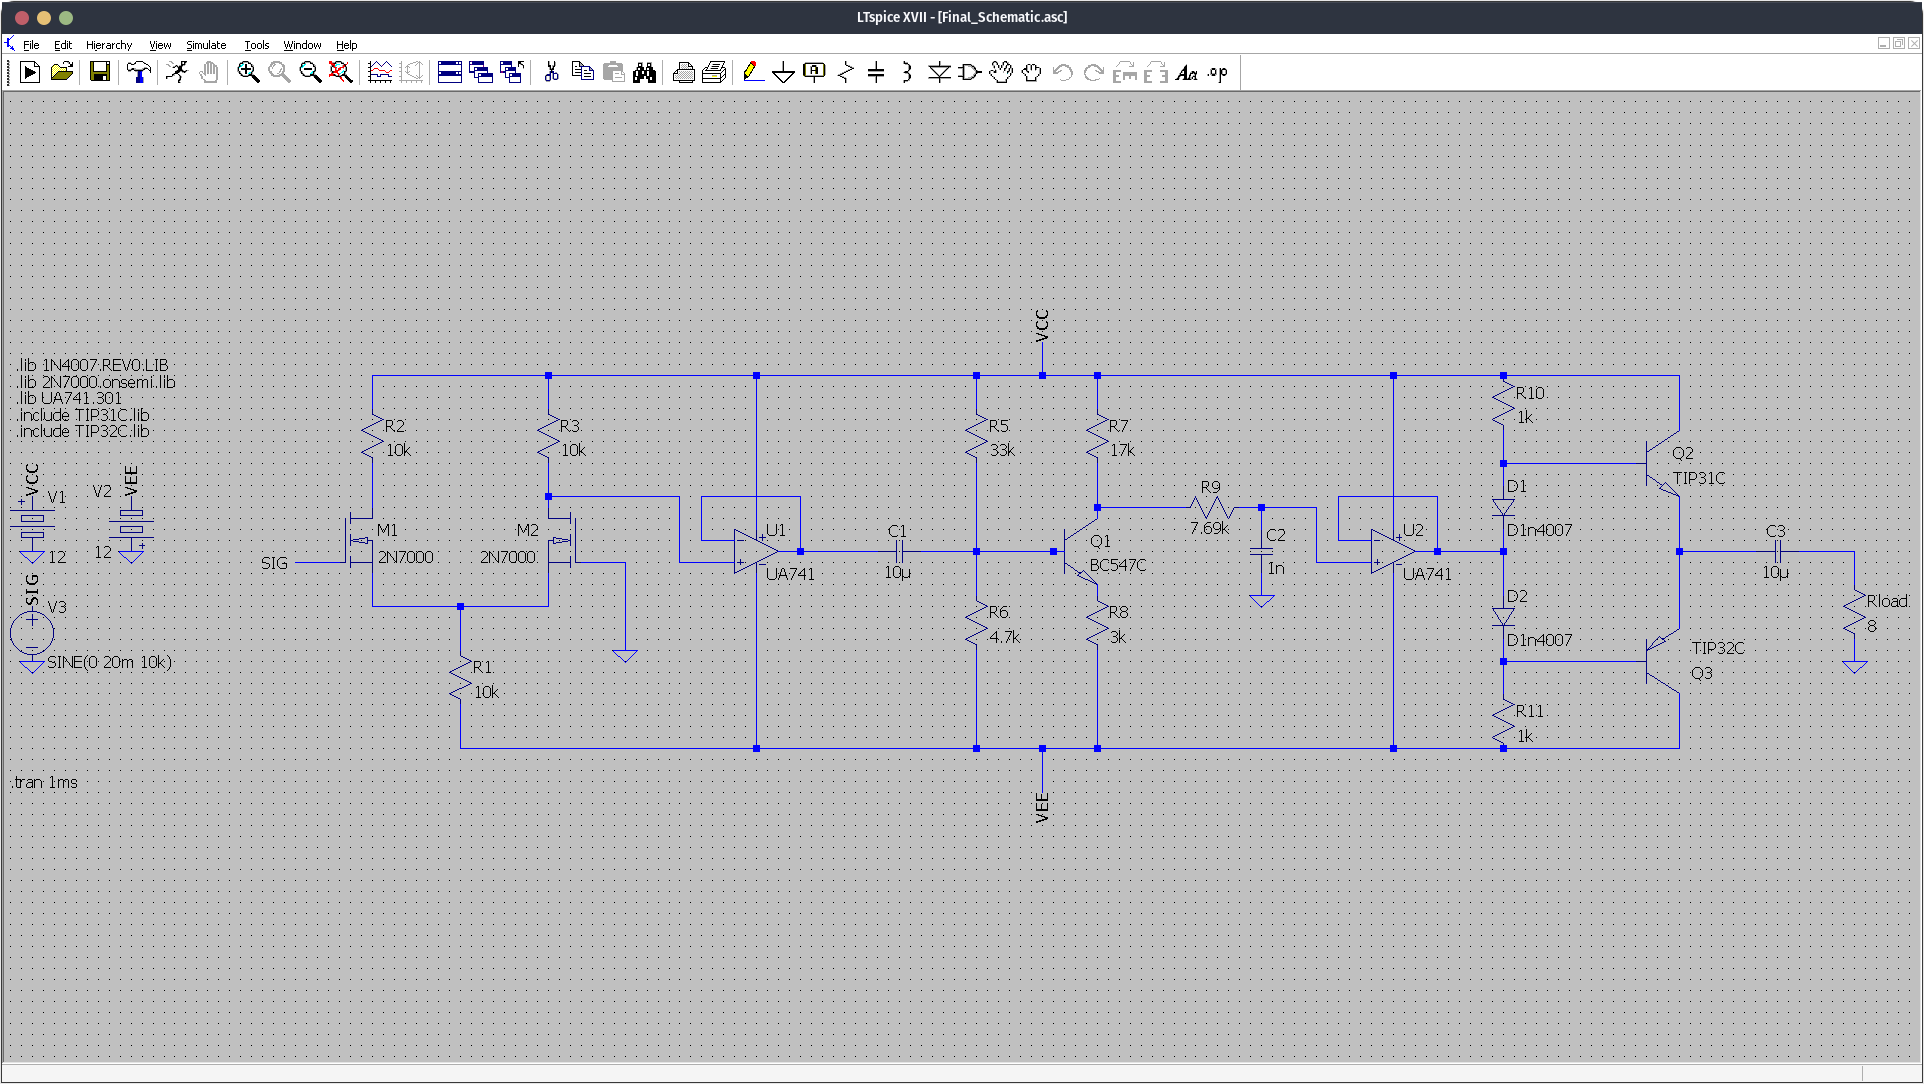Open the Simulate menu

(206, 45)
